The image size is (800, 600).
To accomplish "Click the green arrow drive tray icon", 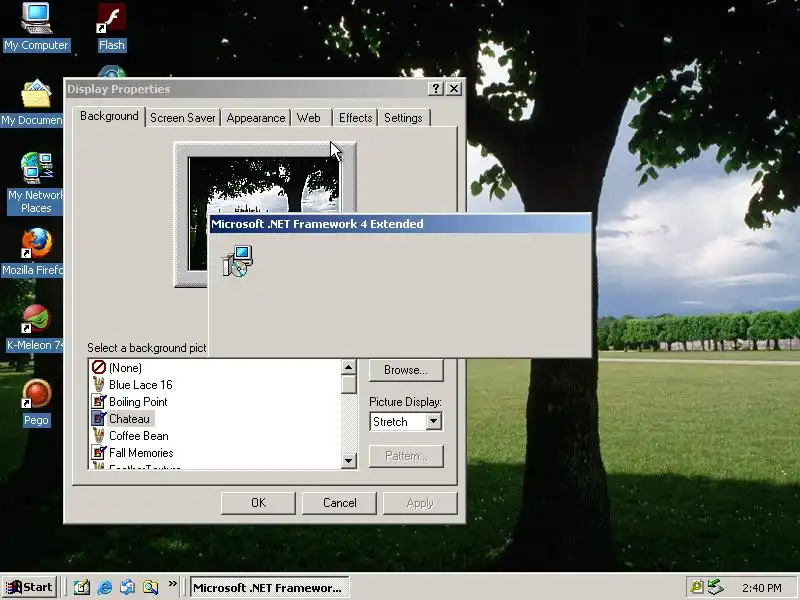I will tap(716, 587).
